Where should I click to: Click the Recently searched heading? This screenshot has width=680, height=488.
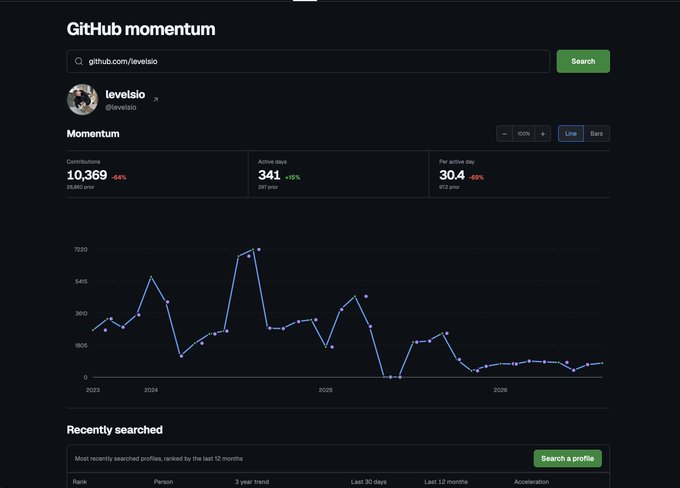coord(115,430)
